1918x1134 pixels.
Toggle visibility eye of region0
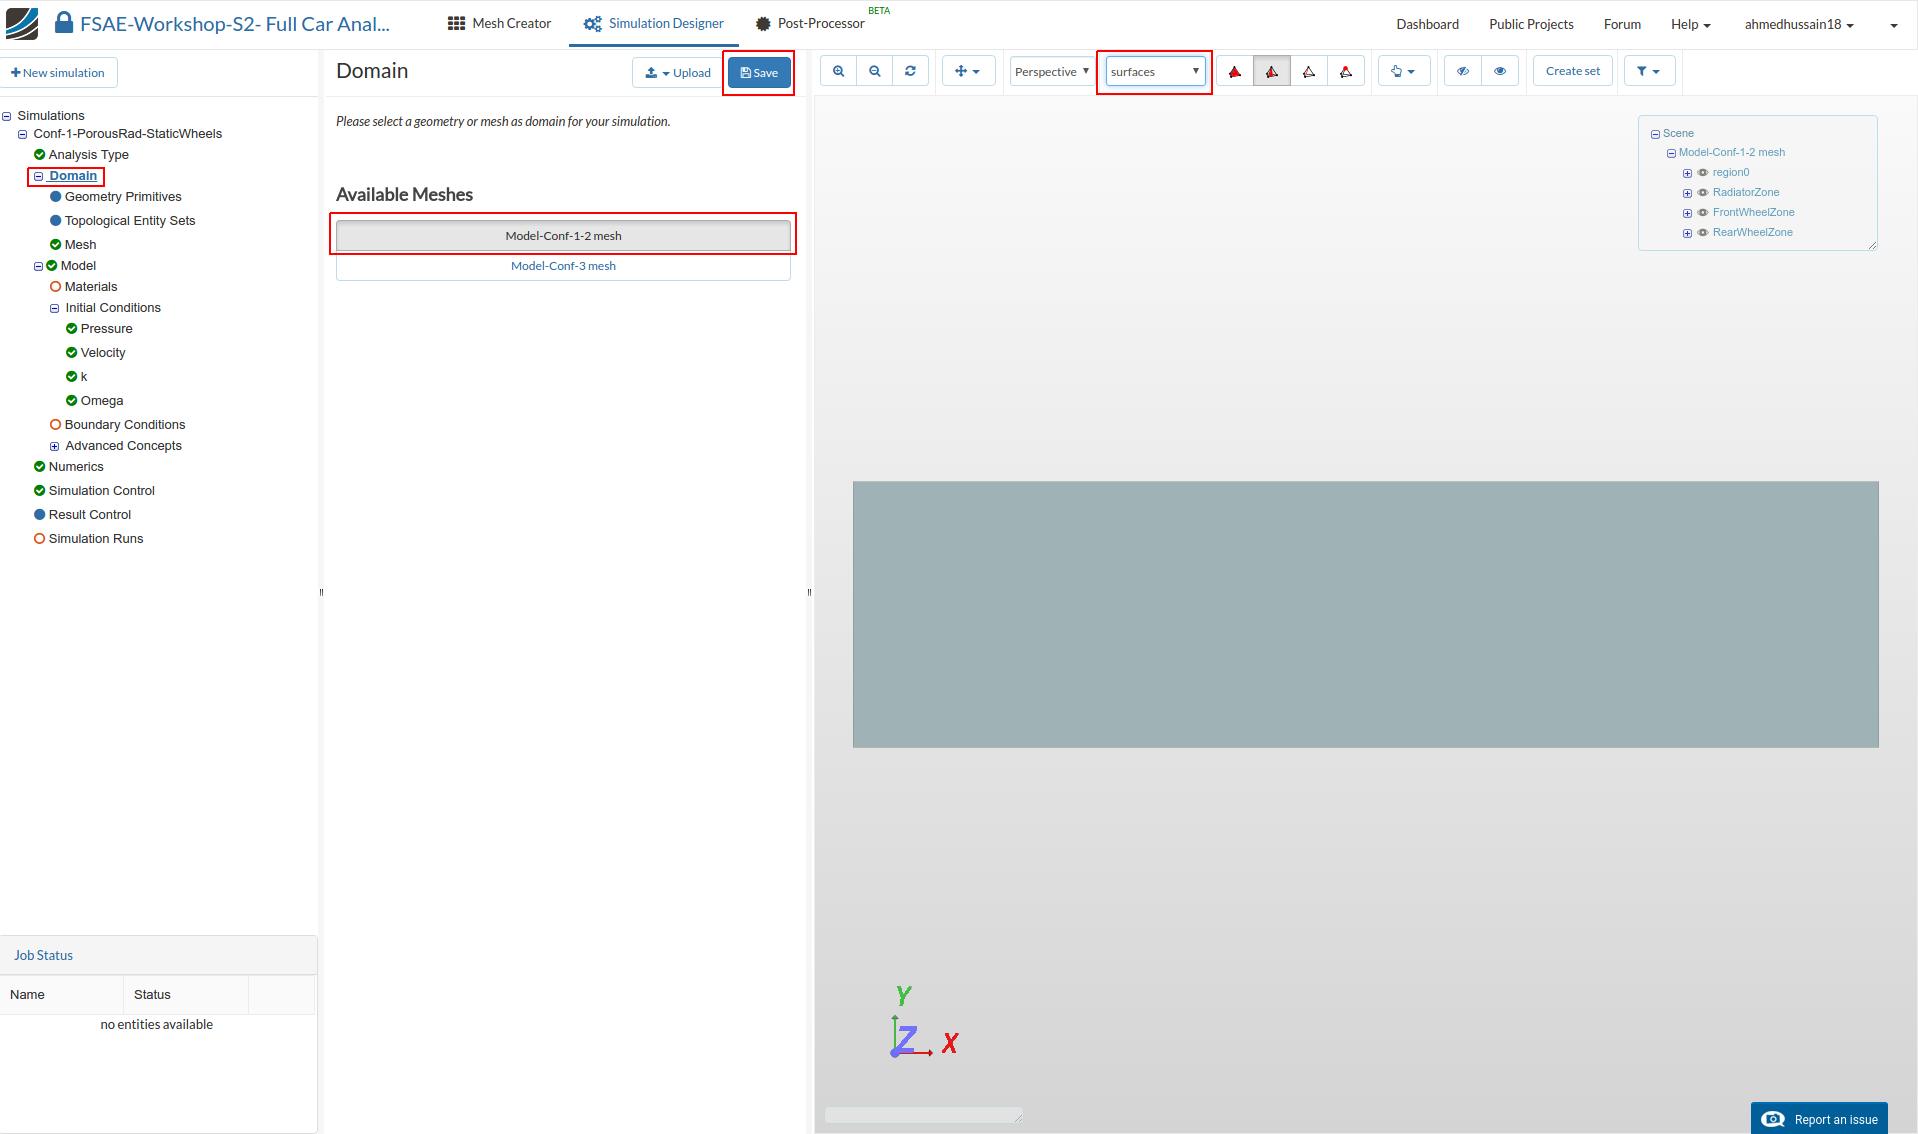1703,173
